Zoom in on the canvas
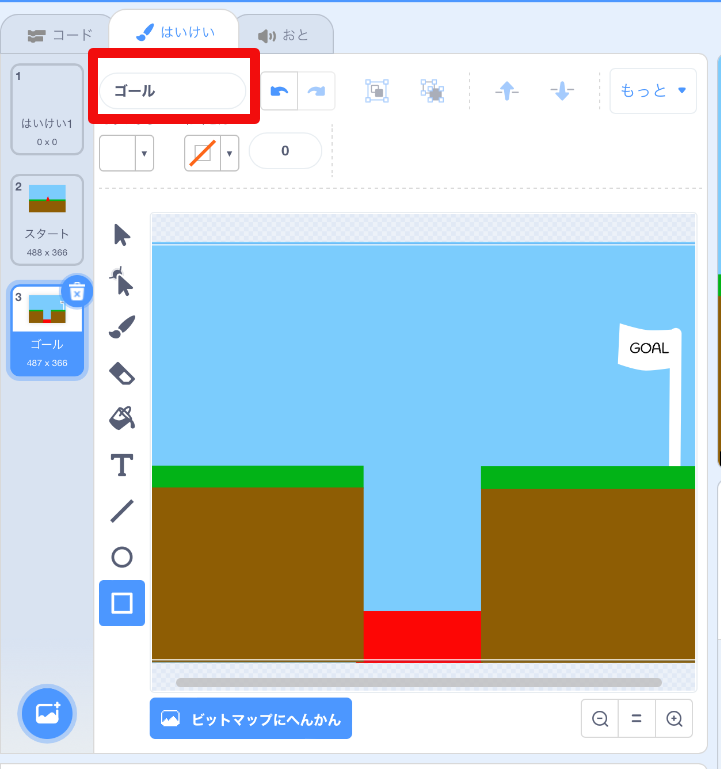Screen dimensions: 721x769 click(x=674, y=719)
